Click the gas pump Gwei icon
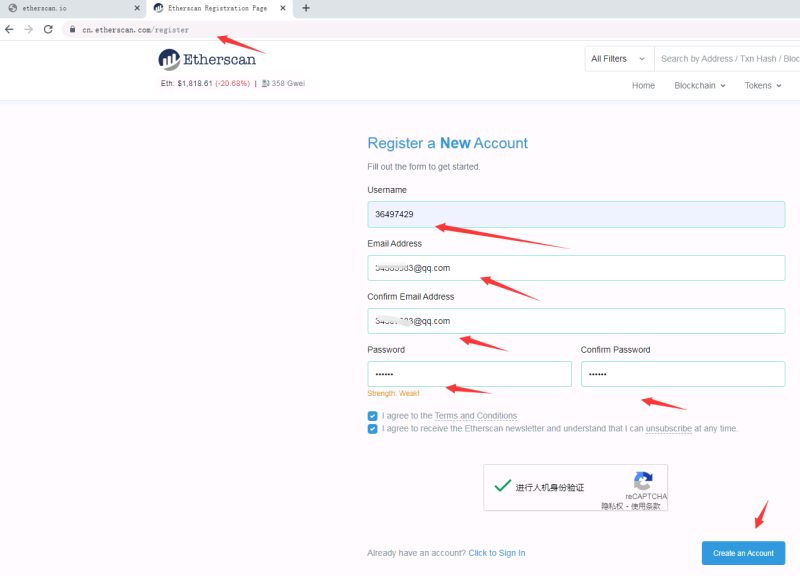 265,83
